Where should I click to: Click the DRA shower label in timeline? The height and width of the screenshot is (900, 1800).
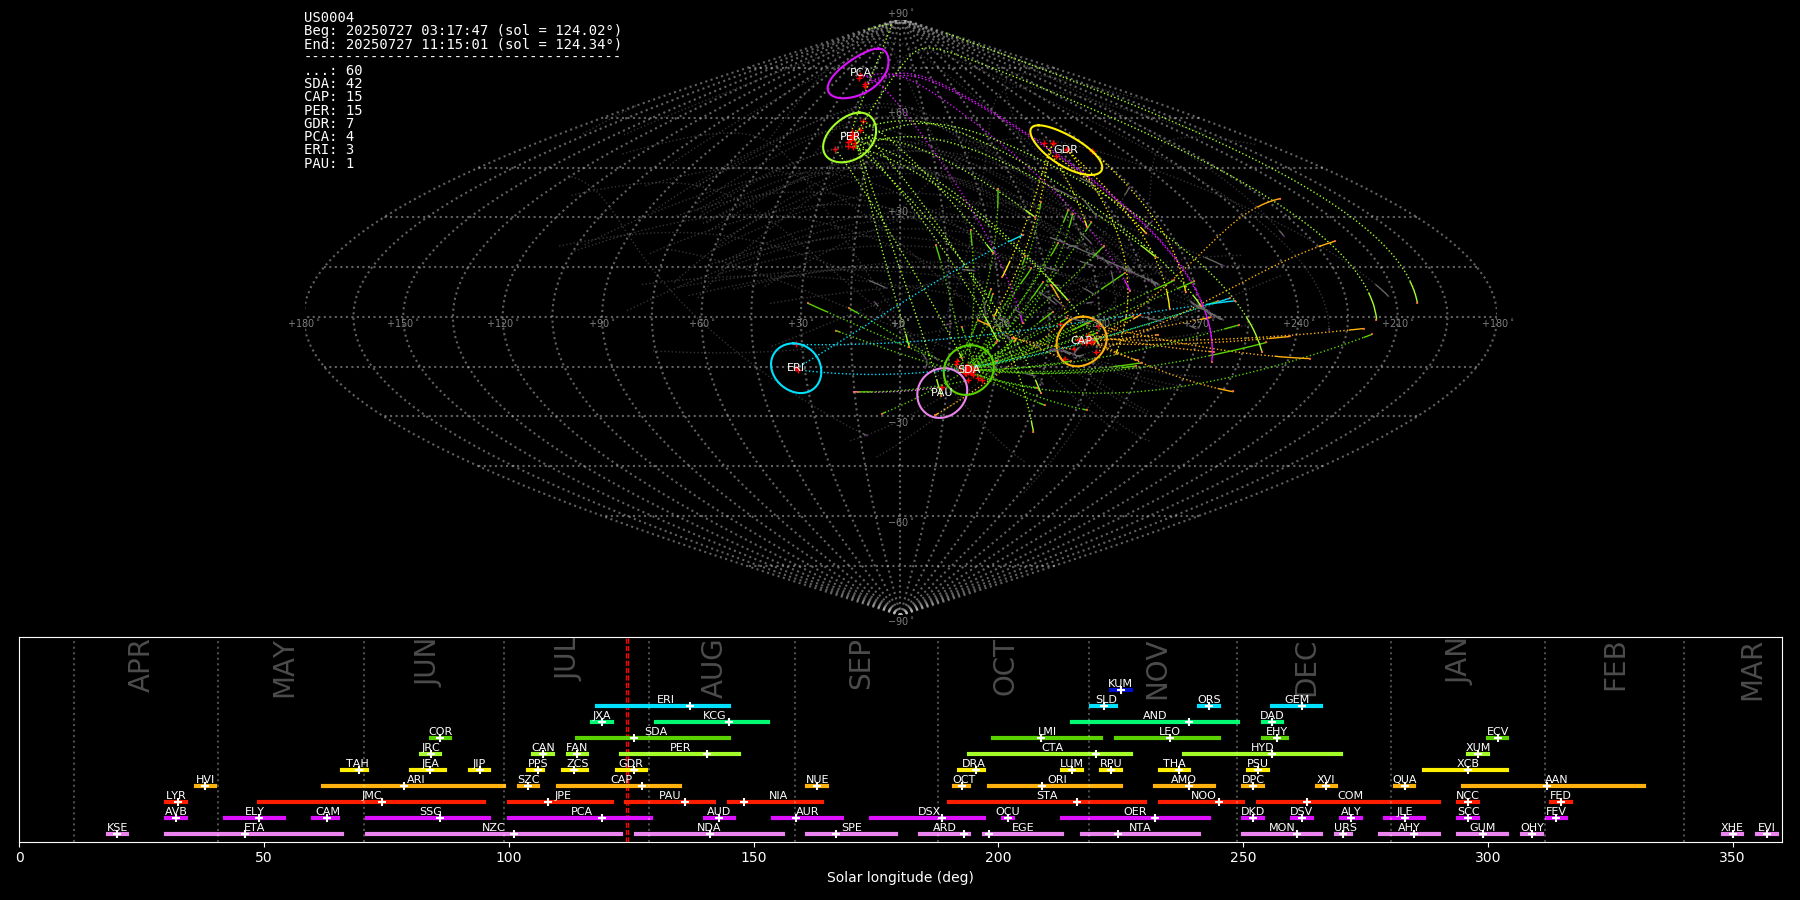pyautogui.click(x=973, y=764)
